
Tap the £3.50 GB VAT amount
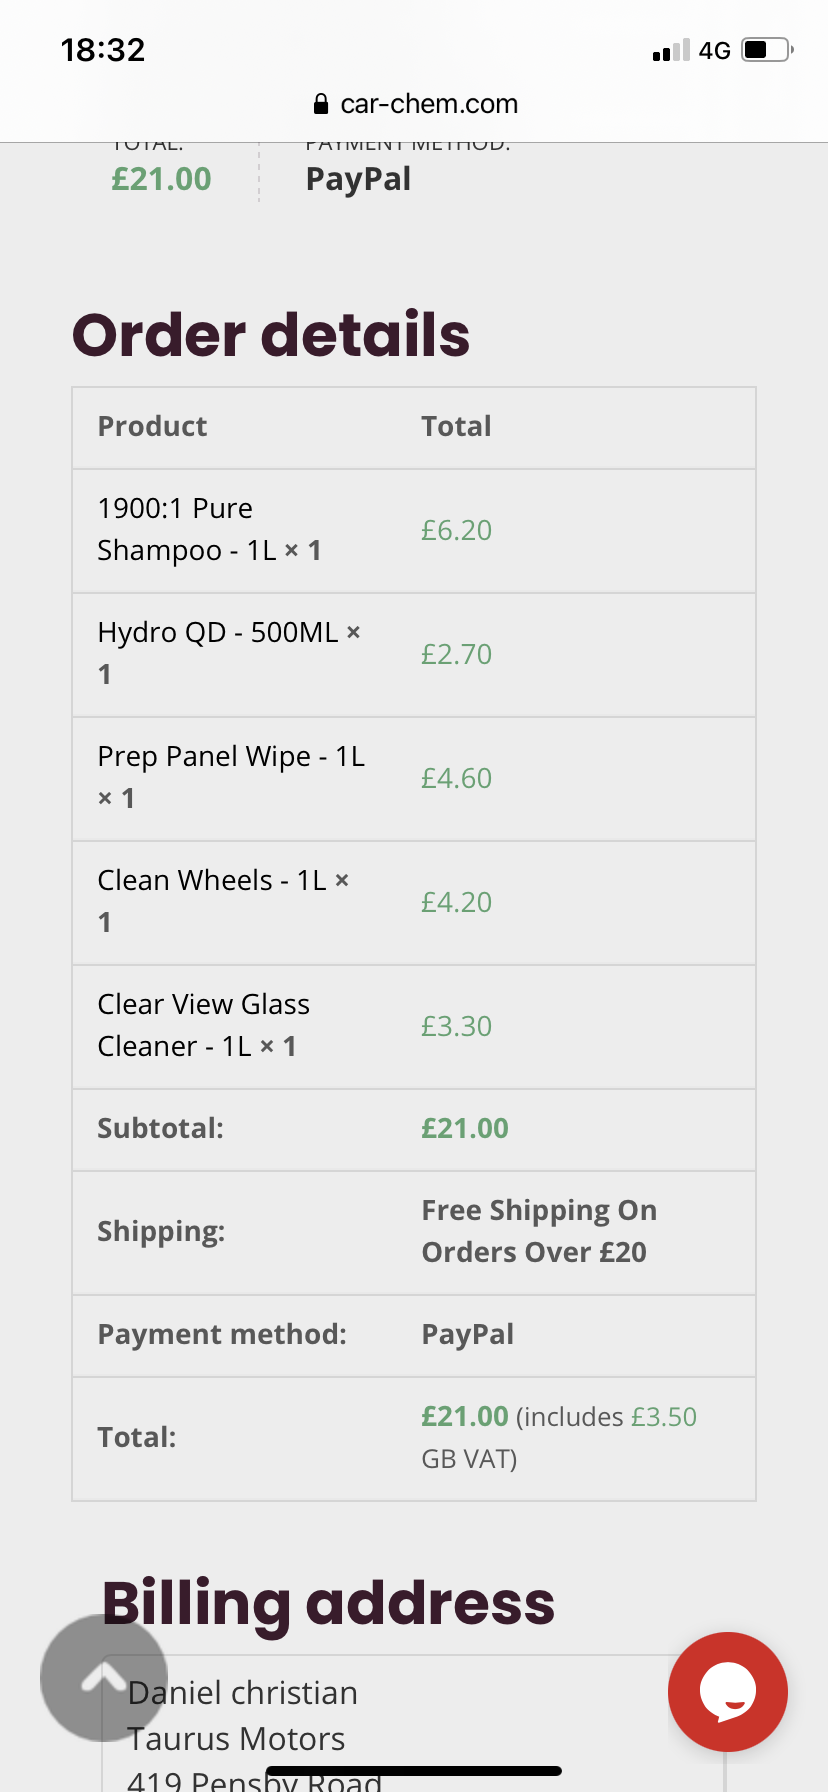664,1417
